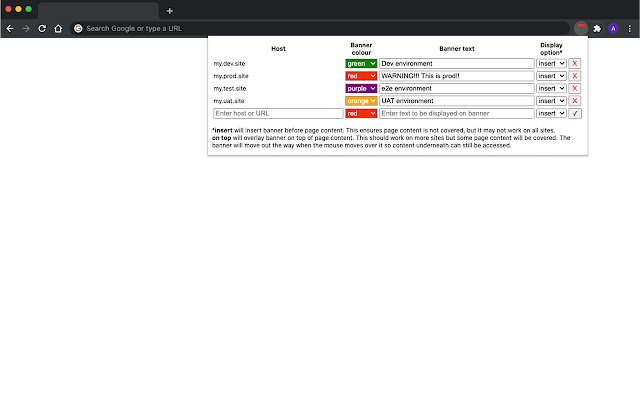Open the Chrome three-dot menu
Screen dimensions: 640x400
629,29
